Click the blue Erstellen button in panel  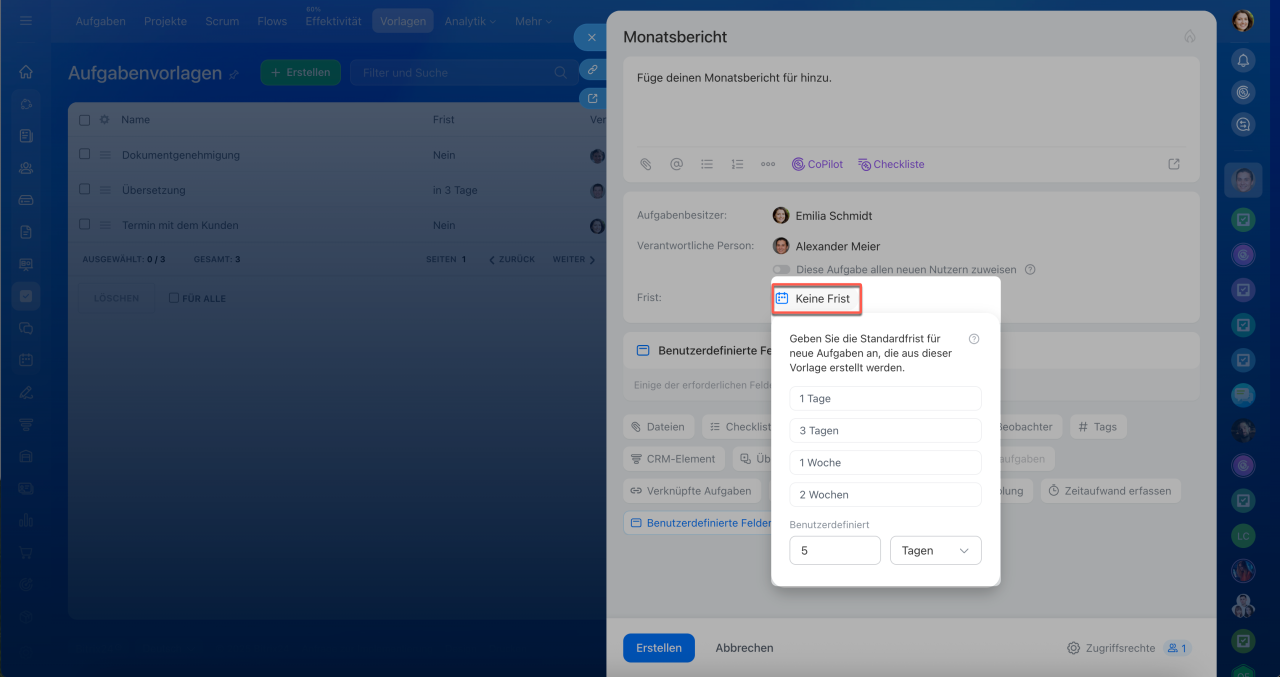(659, 648)
